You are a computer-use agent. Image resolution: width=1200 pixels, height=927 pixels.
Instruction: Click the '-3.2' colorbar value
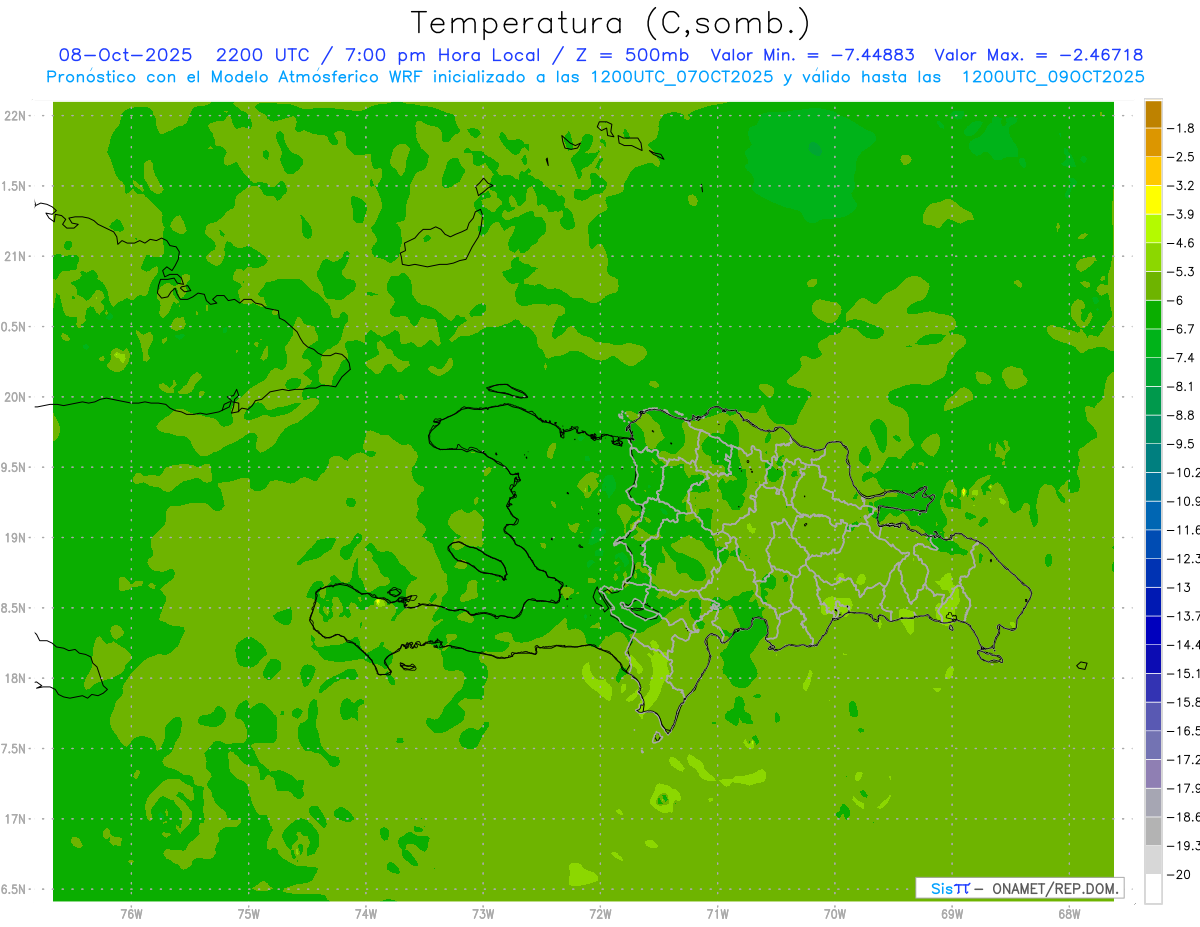coord(1182,186)
